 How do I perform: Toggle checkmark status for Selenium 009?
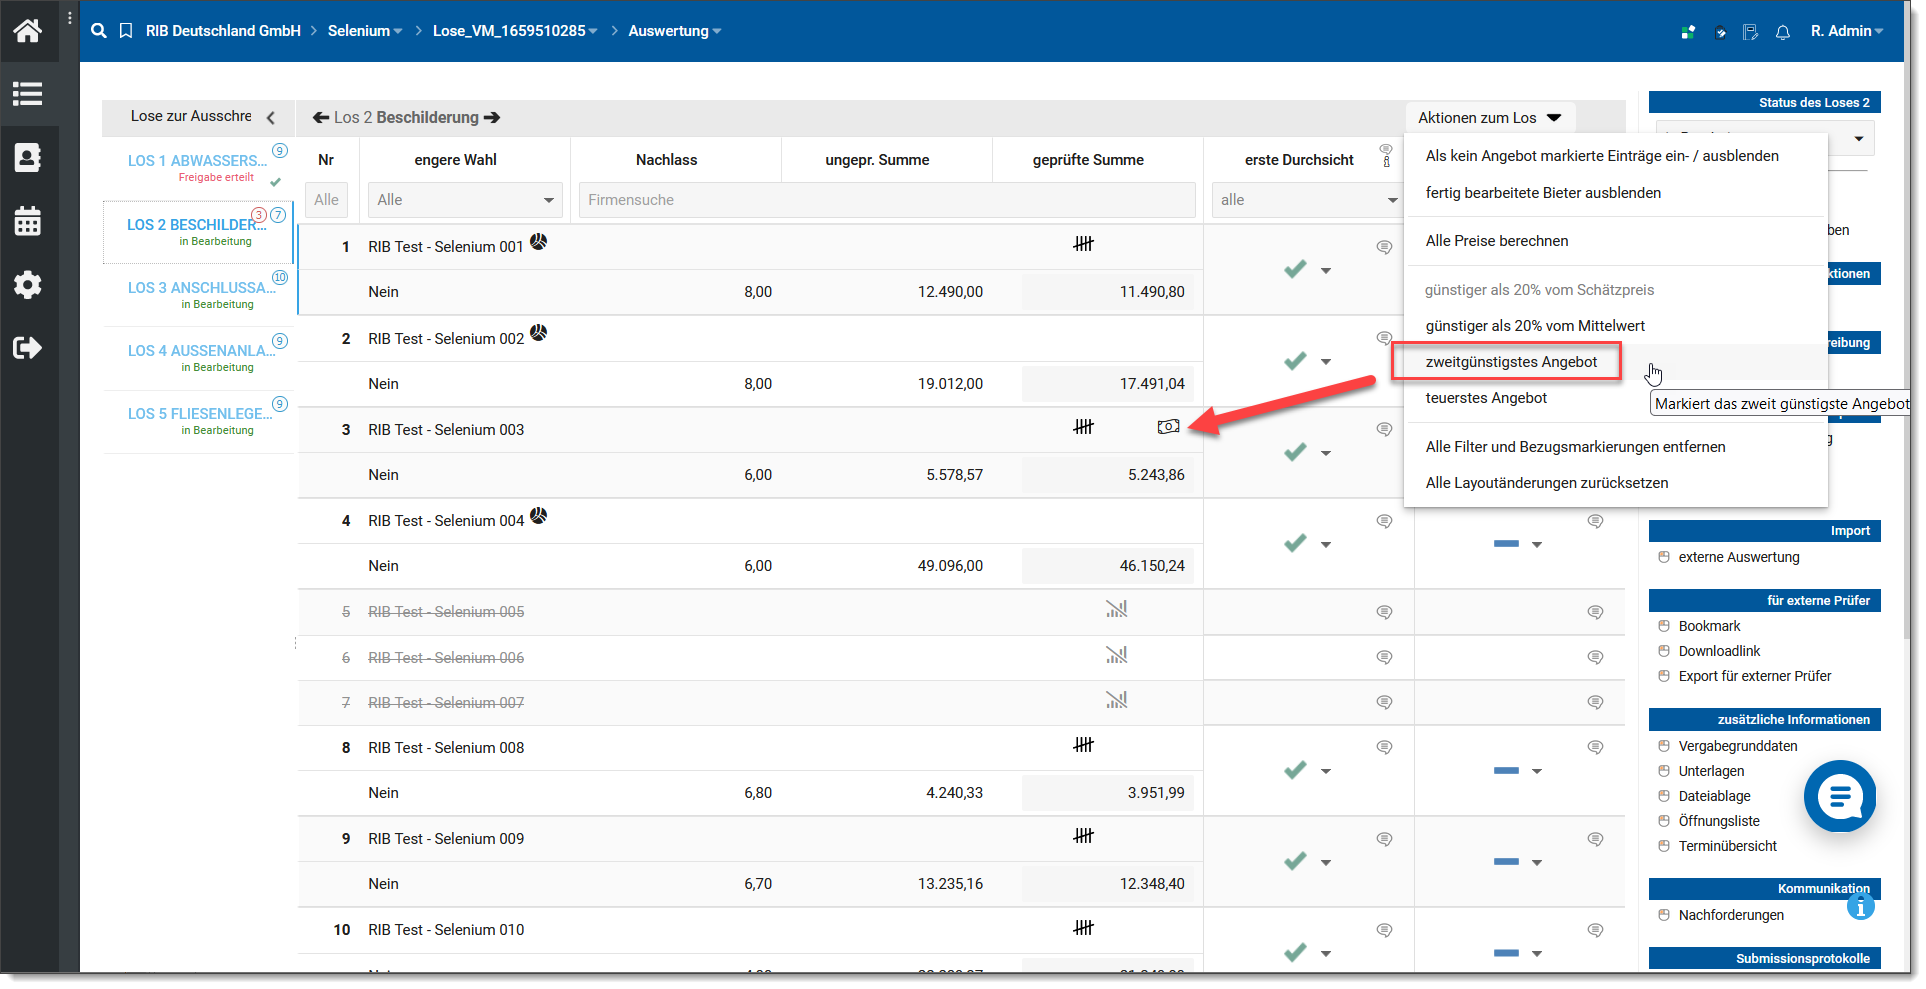(x=1296, y=861)
